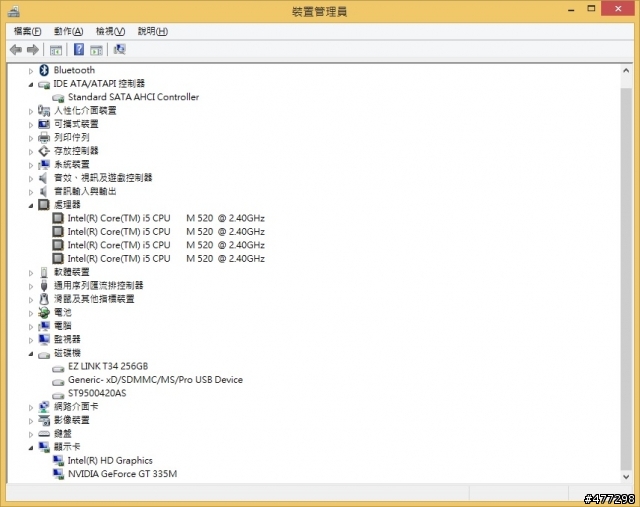Click the blue Help question mark icon
Image resolution: width=640 pixels, height=507 pixels.
[79, 49]
